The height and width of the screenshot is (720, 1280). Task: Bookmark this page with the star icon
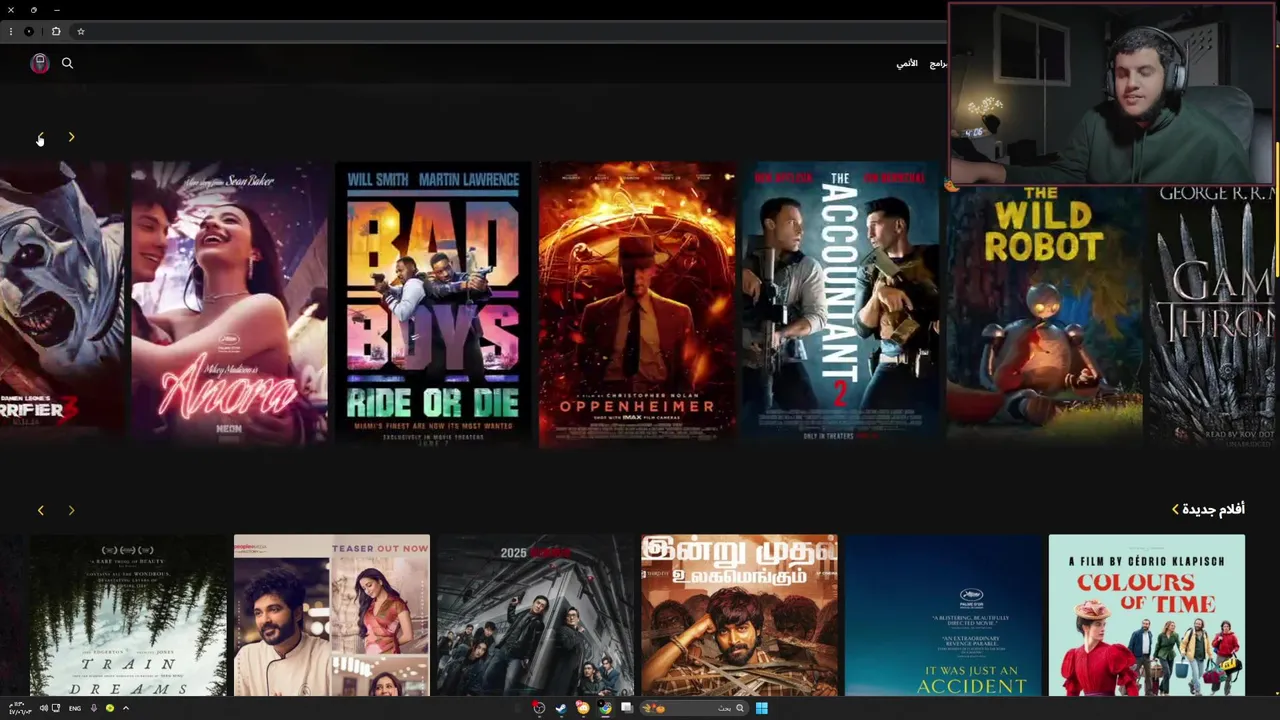point(81,31)
